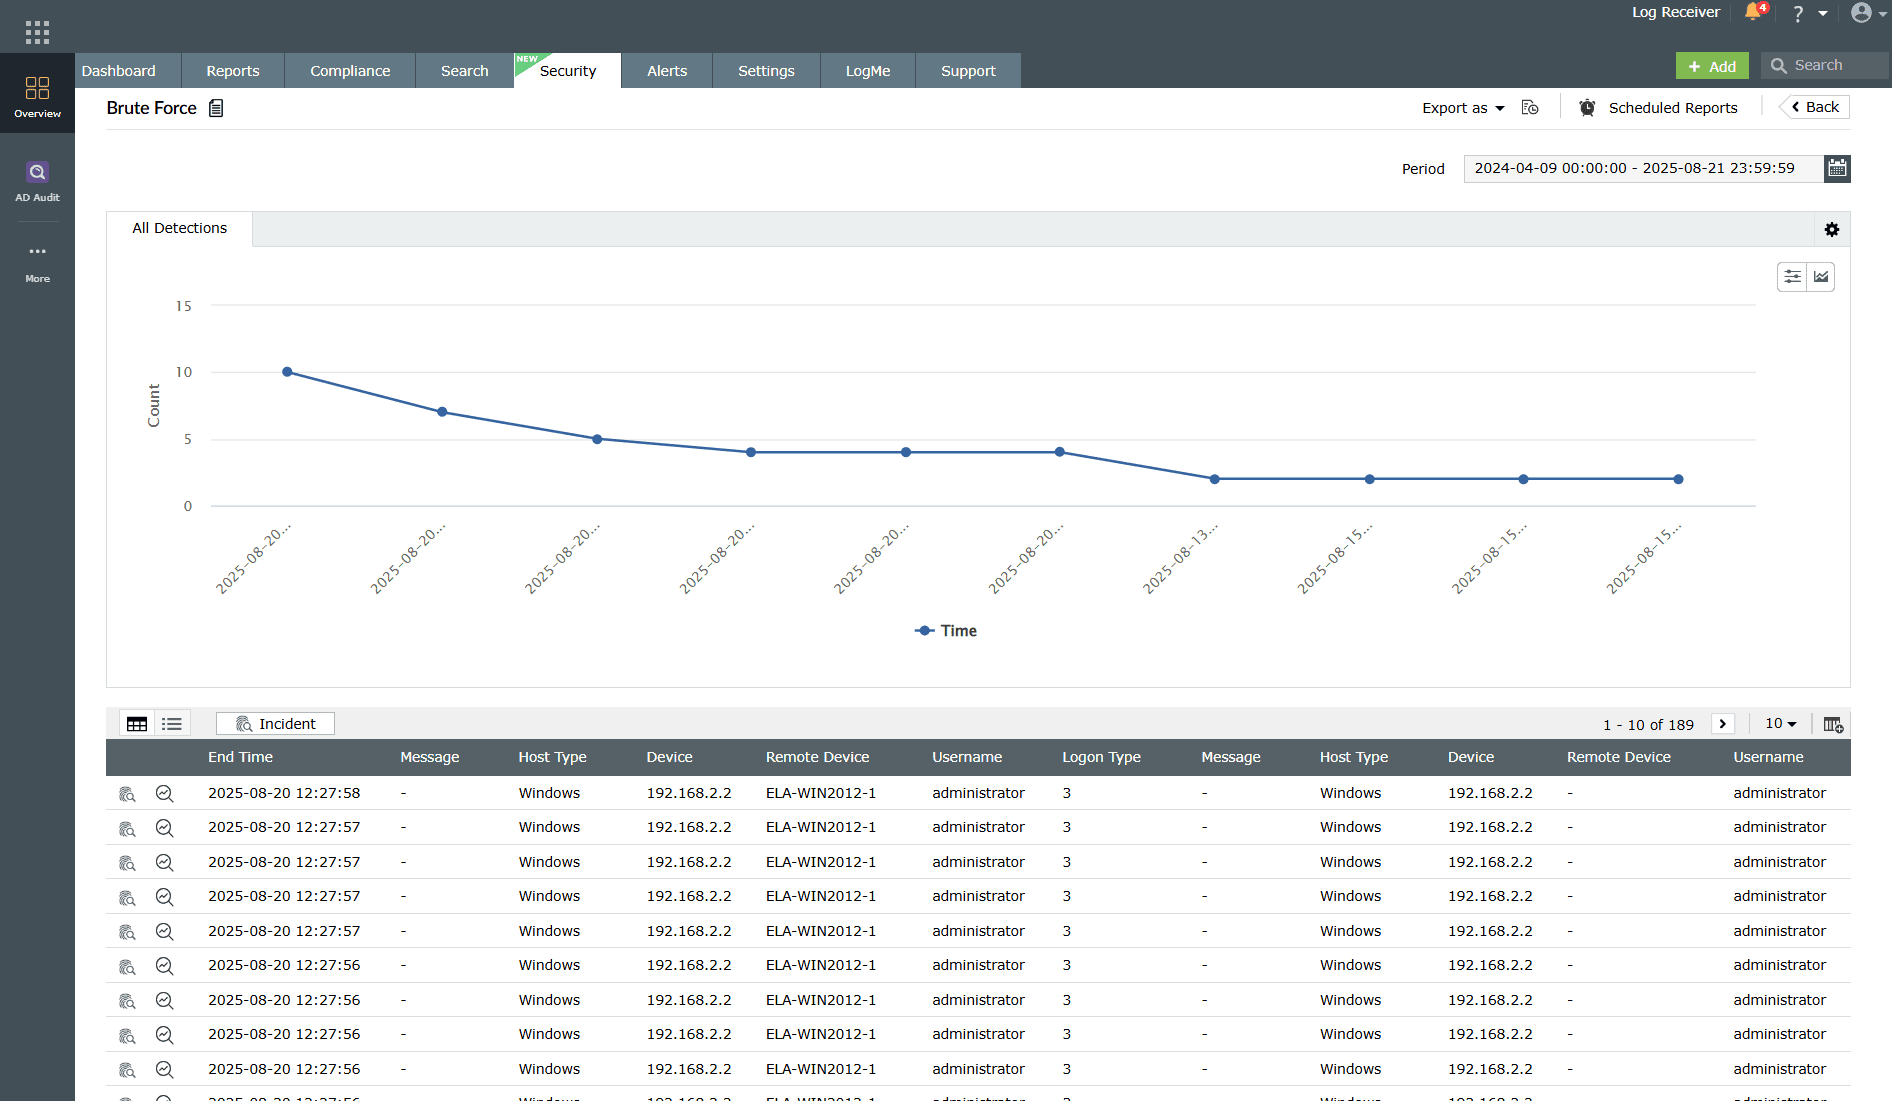Click the add/remove columns icon
The height and width of the screenshot is (1101, 1892).
pyautogui.click(x=1832, y=724)
